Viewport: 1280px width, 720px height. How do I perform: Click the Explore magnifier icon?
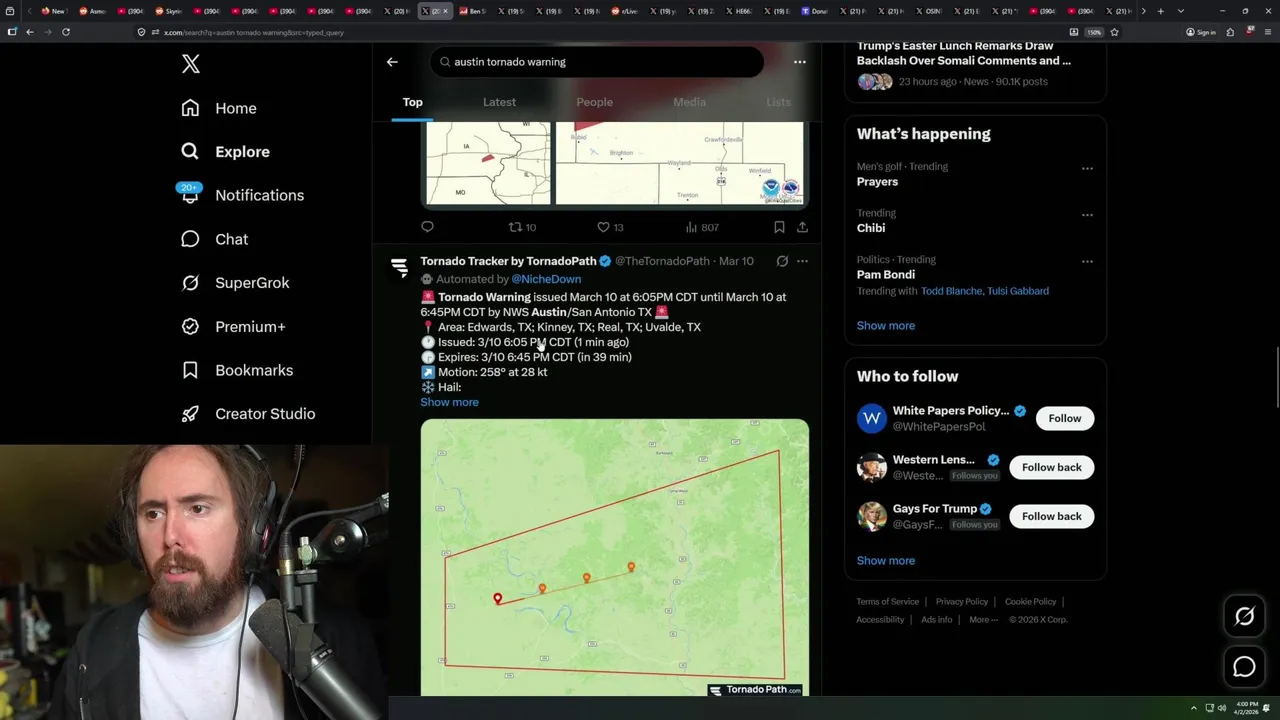[190, 152]
